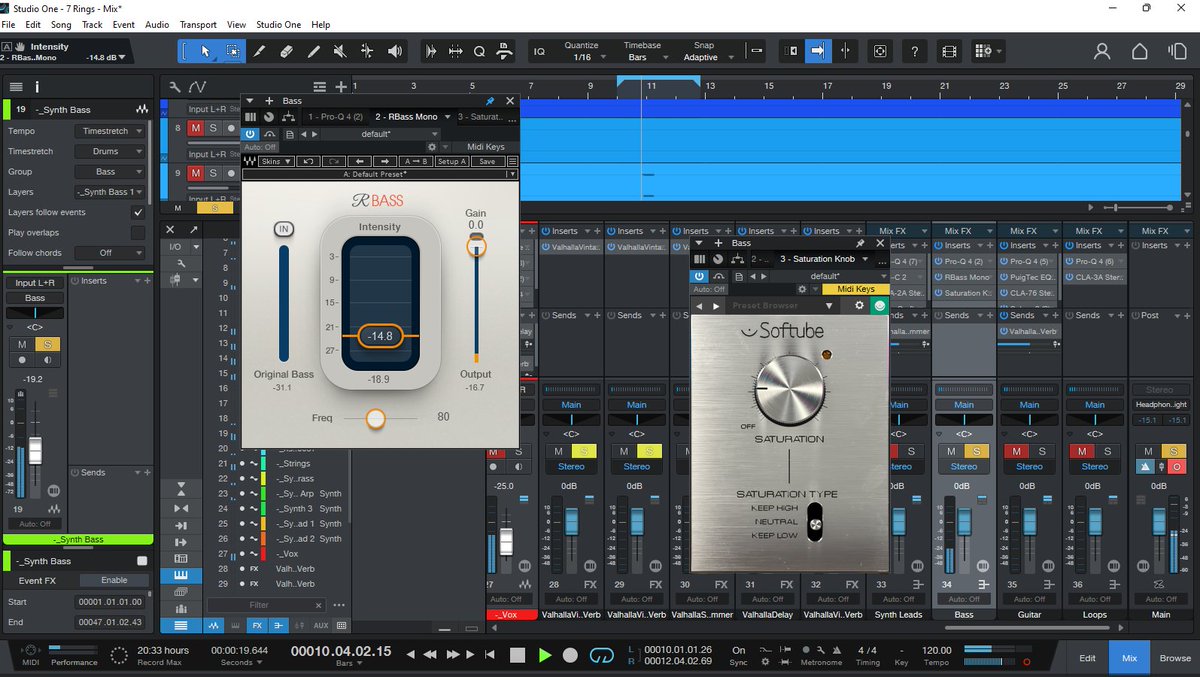Click the Softube Saturation knob
Viewport: 1200px width, 677px height.
tap(789, 389)
